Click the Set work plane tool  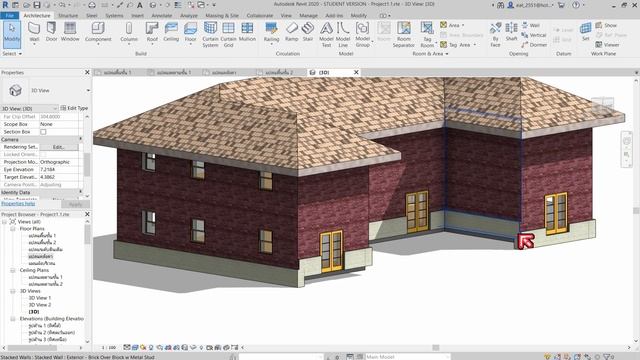pos(585,32)
